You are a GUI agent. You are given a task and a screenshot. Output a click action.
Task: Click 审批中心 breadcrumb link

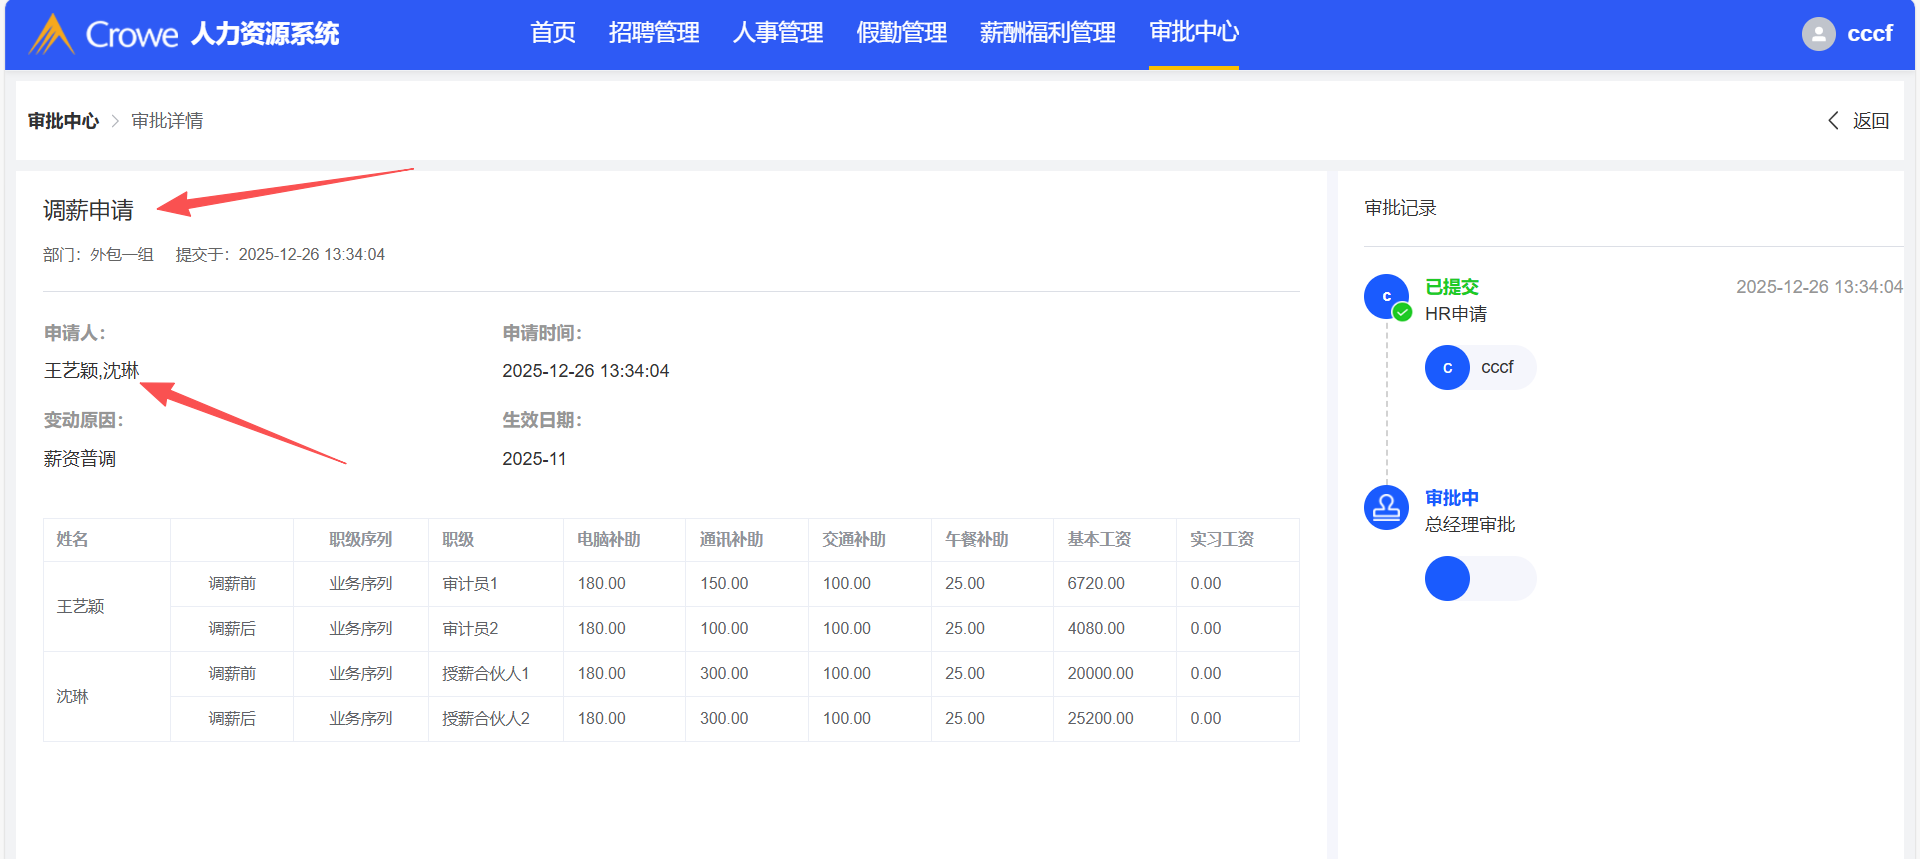pyautogui.click(x=63, y=121)
